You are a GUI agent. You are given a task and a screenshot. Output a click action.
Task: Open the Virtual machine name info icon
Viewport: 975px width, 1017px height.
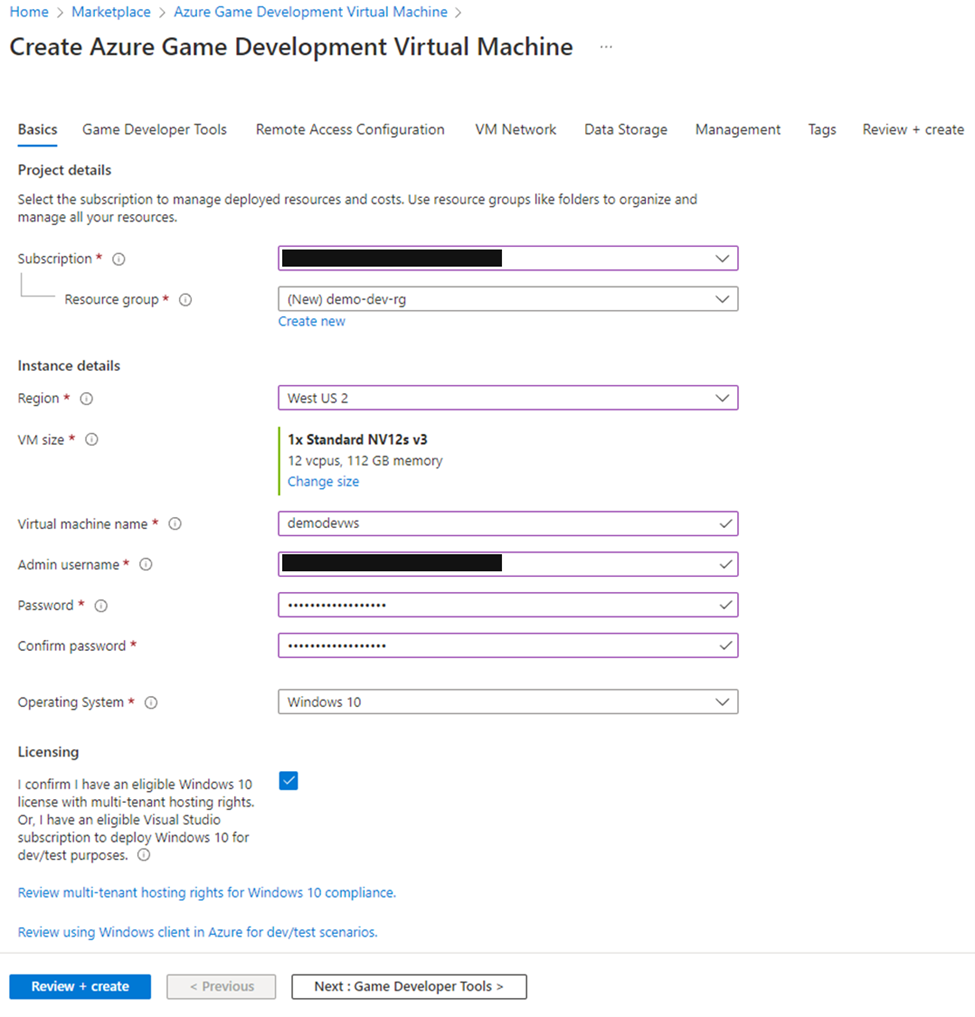coord(174,523)
